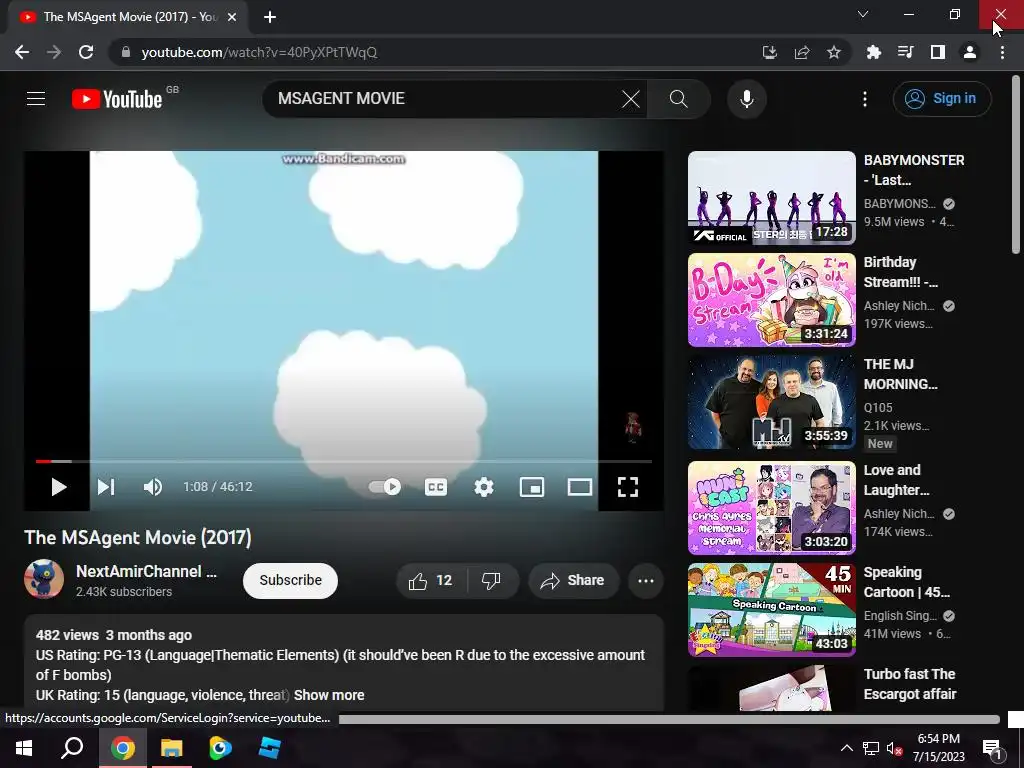
Task: Show hidden tray icons chevron
Action: (846, 748)
